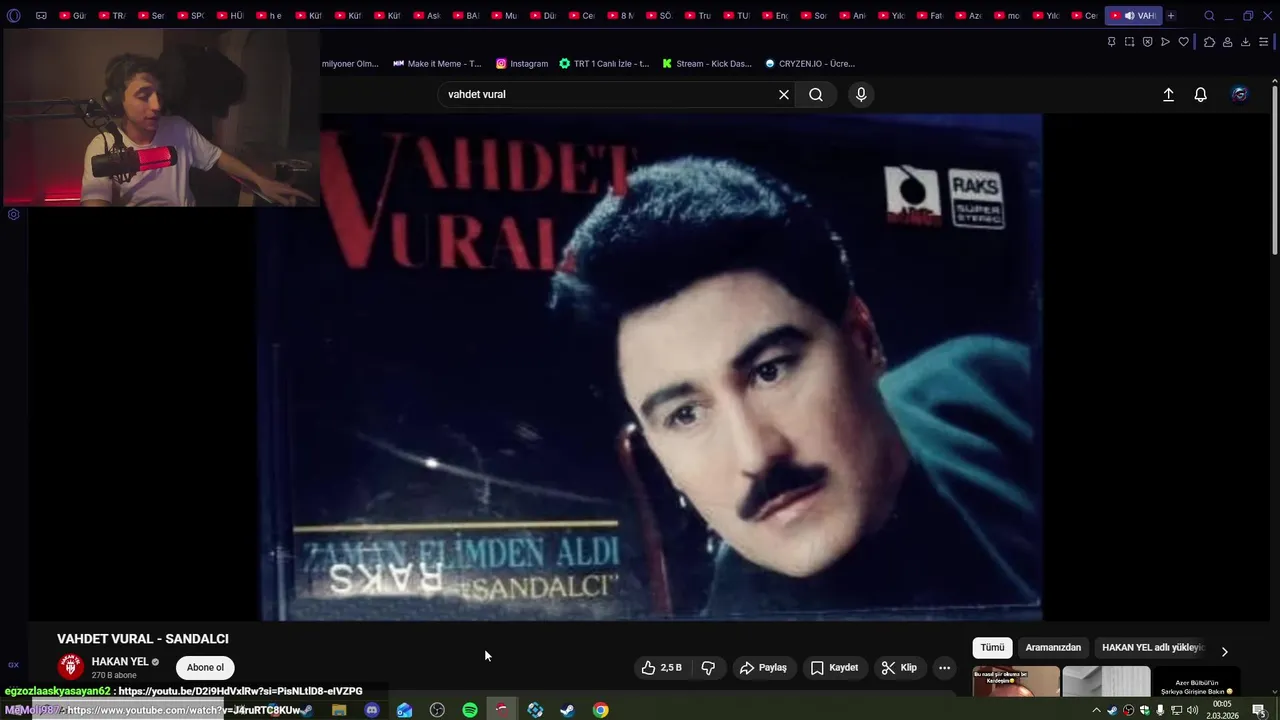The image size is (1280, 720).
Task: Open the easy setup sliders icon
Action: tap(1263, 42)
